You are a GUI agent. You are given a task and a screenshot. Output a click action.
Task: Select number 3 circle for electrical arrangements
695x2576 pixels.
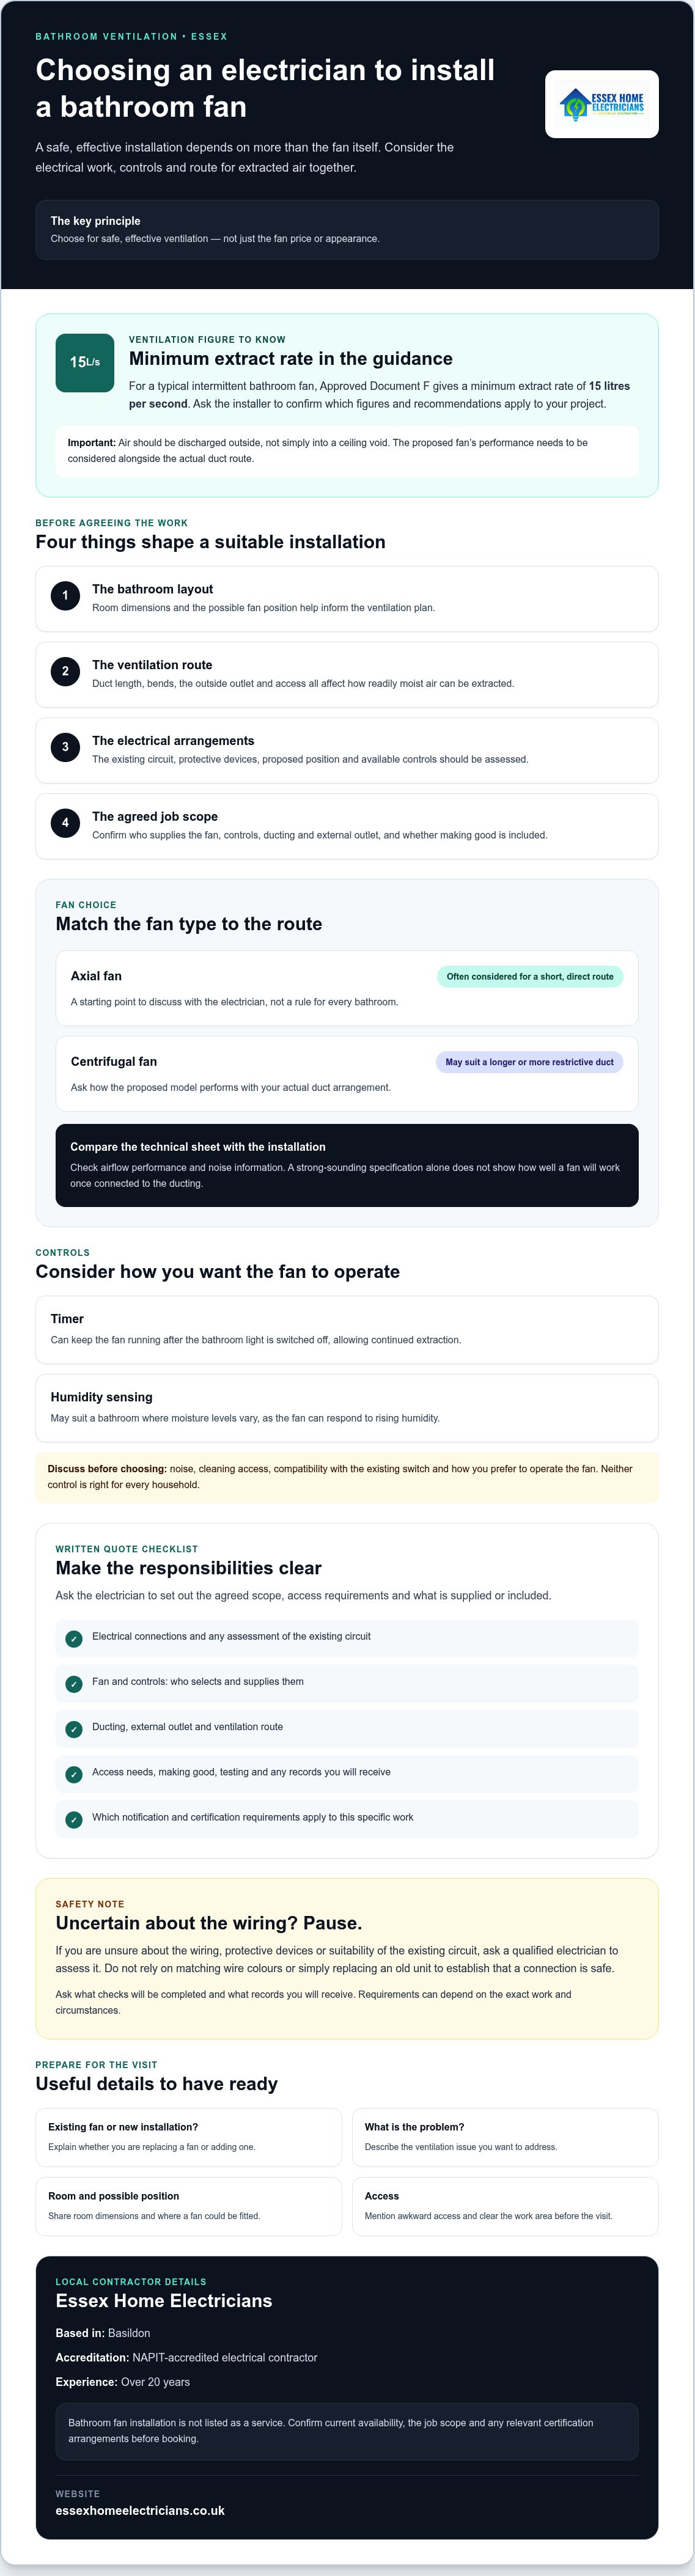click(65, 747)
